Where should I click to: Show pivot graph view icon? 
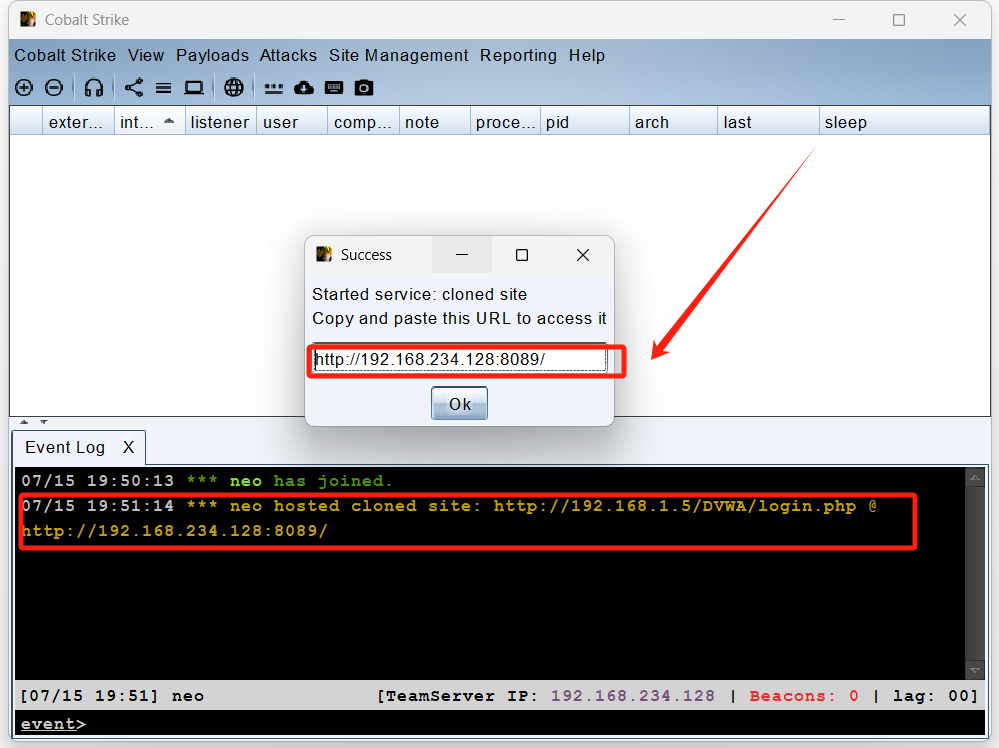[134, 88]
